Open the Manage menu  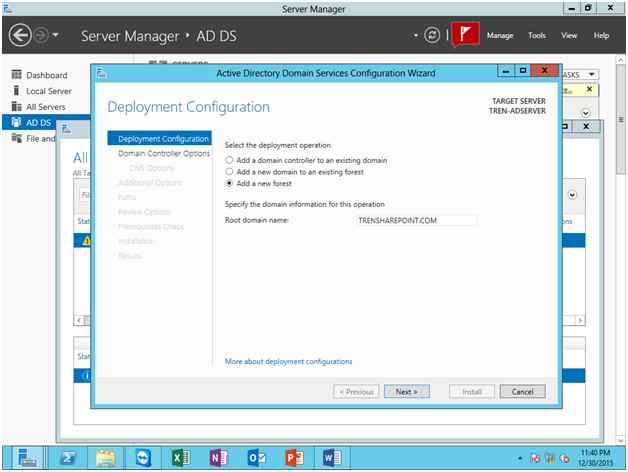pyautogui.click(x=500, y=36)
